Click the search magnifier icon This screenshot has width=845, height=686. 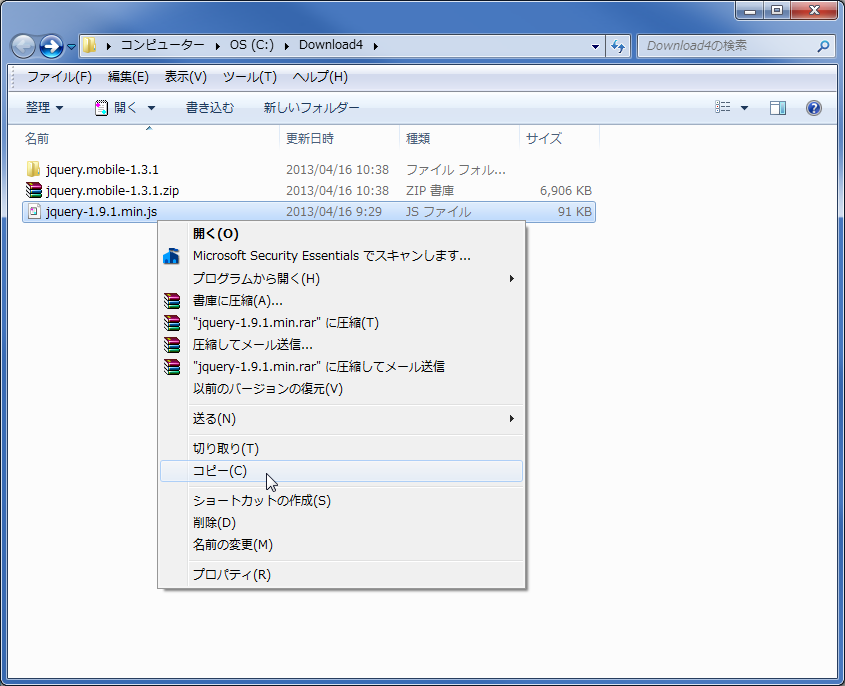point(823,46)
